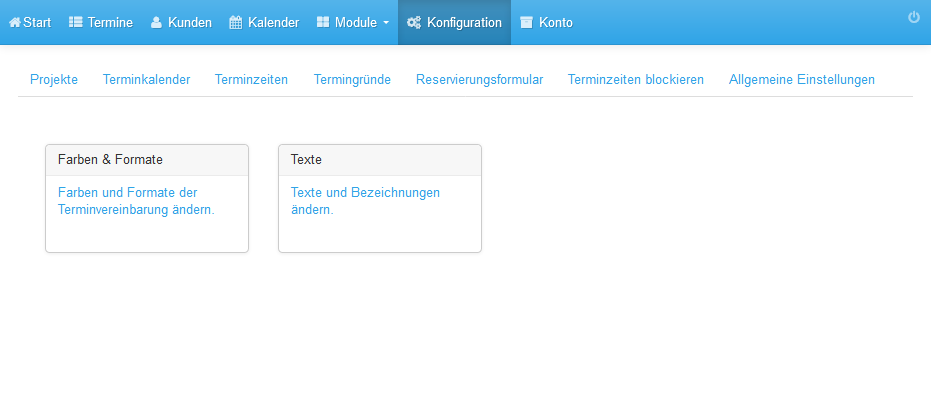Click the home icon beside Start
Image resolution: width=931 pixels, height=412 pixels.
(x=15, y=23)
